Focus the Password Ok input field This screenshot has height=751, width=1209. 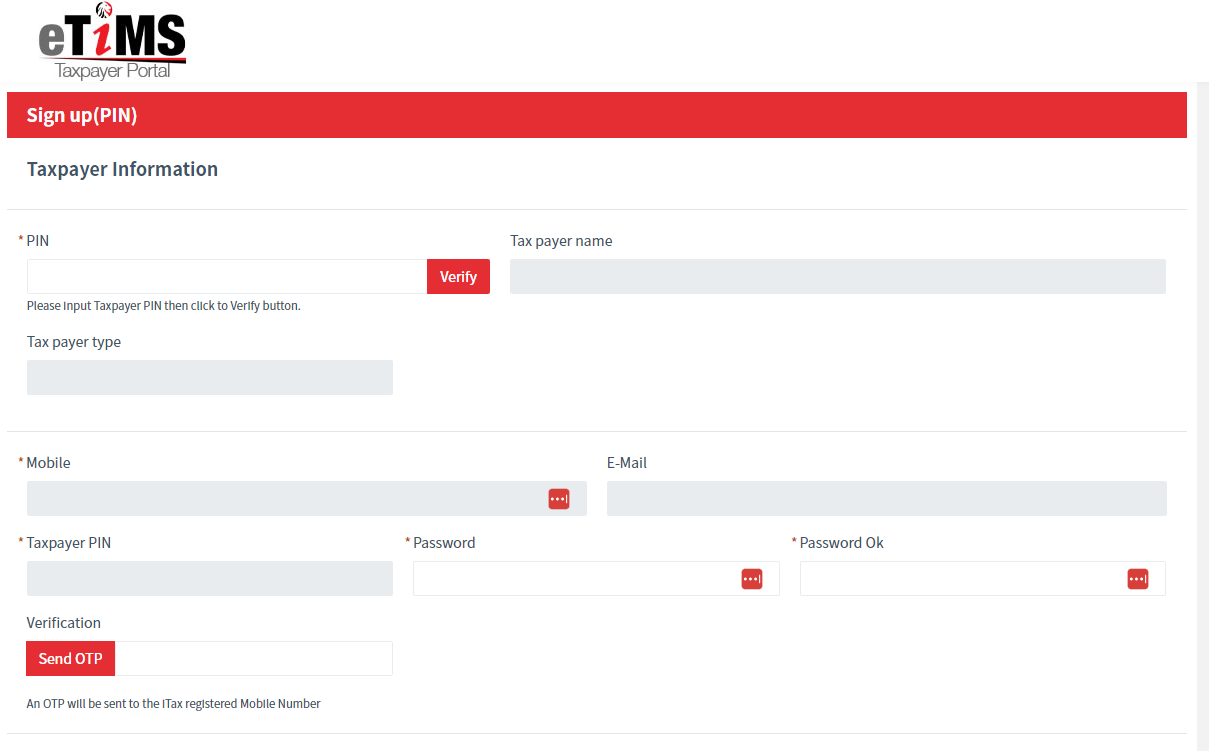[983, 579]
